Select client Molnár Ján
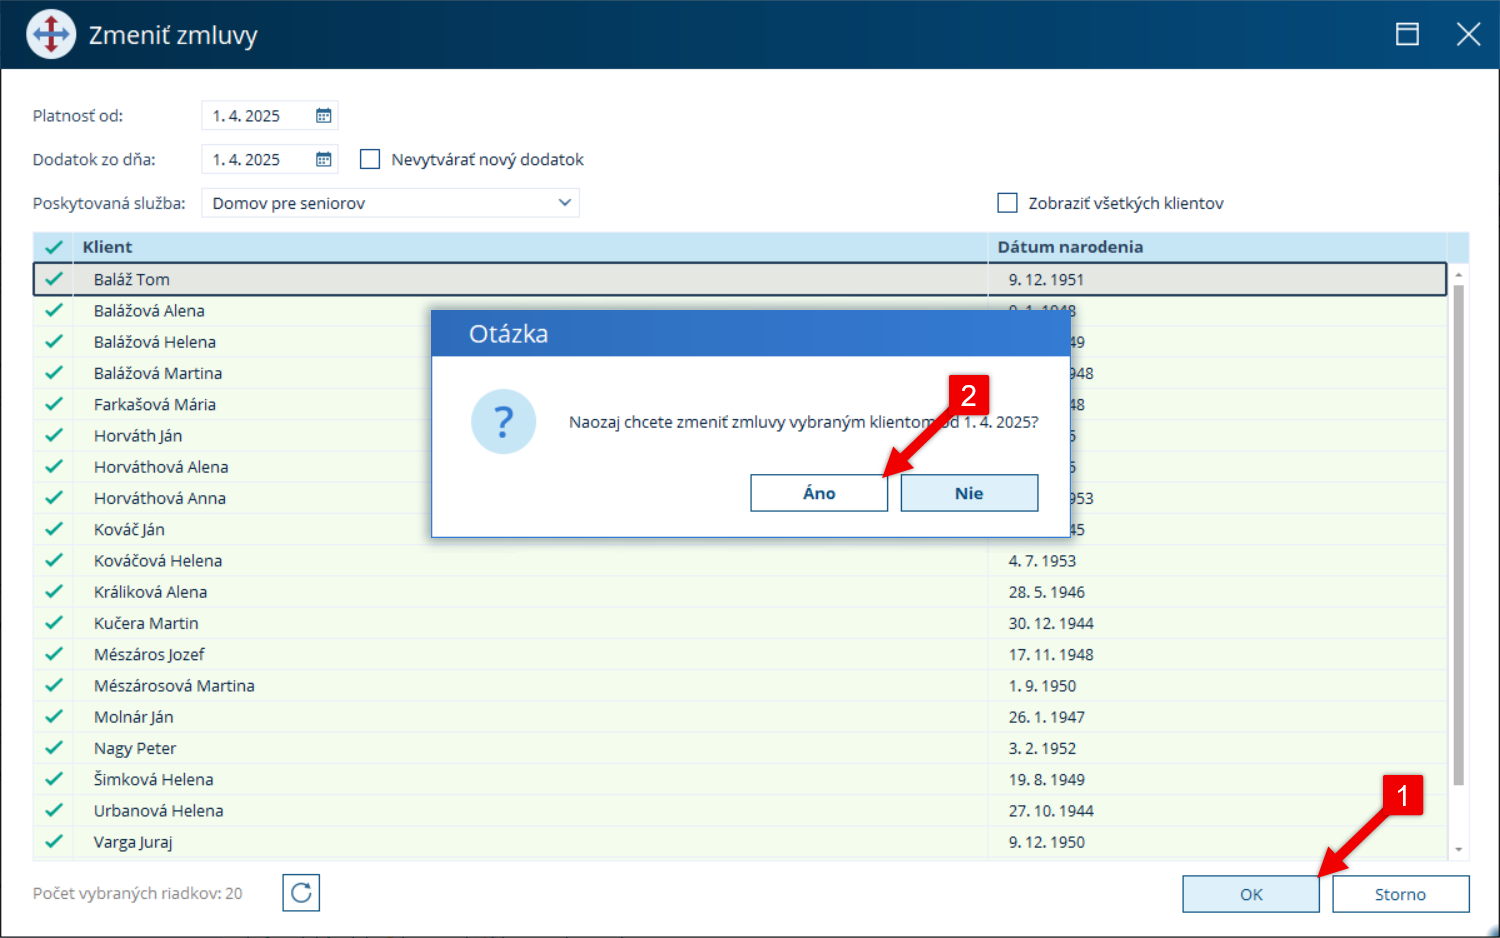This screenshot has height=938, width=1500. click(134, 717)
